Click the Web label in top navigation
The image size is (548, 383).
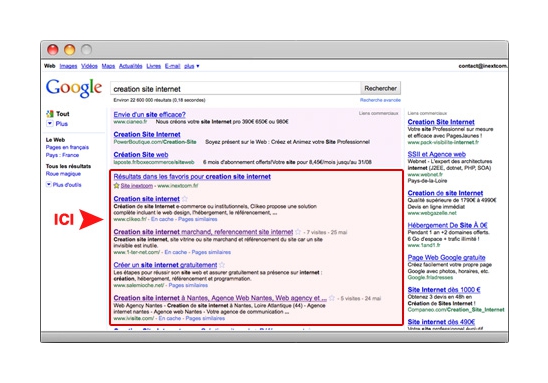point(50,66)
